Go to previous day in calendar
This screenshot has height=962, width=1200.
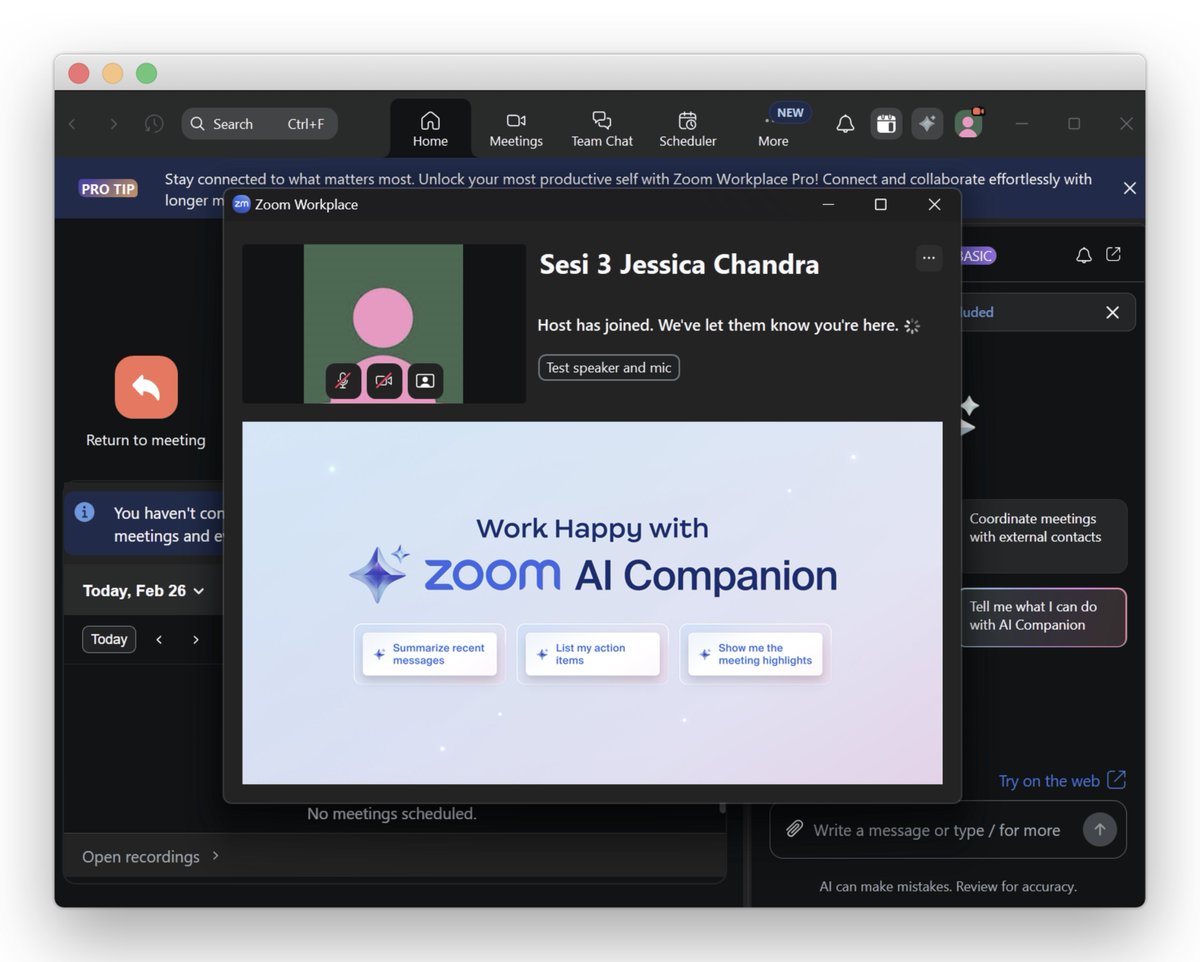point(159,640)
